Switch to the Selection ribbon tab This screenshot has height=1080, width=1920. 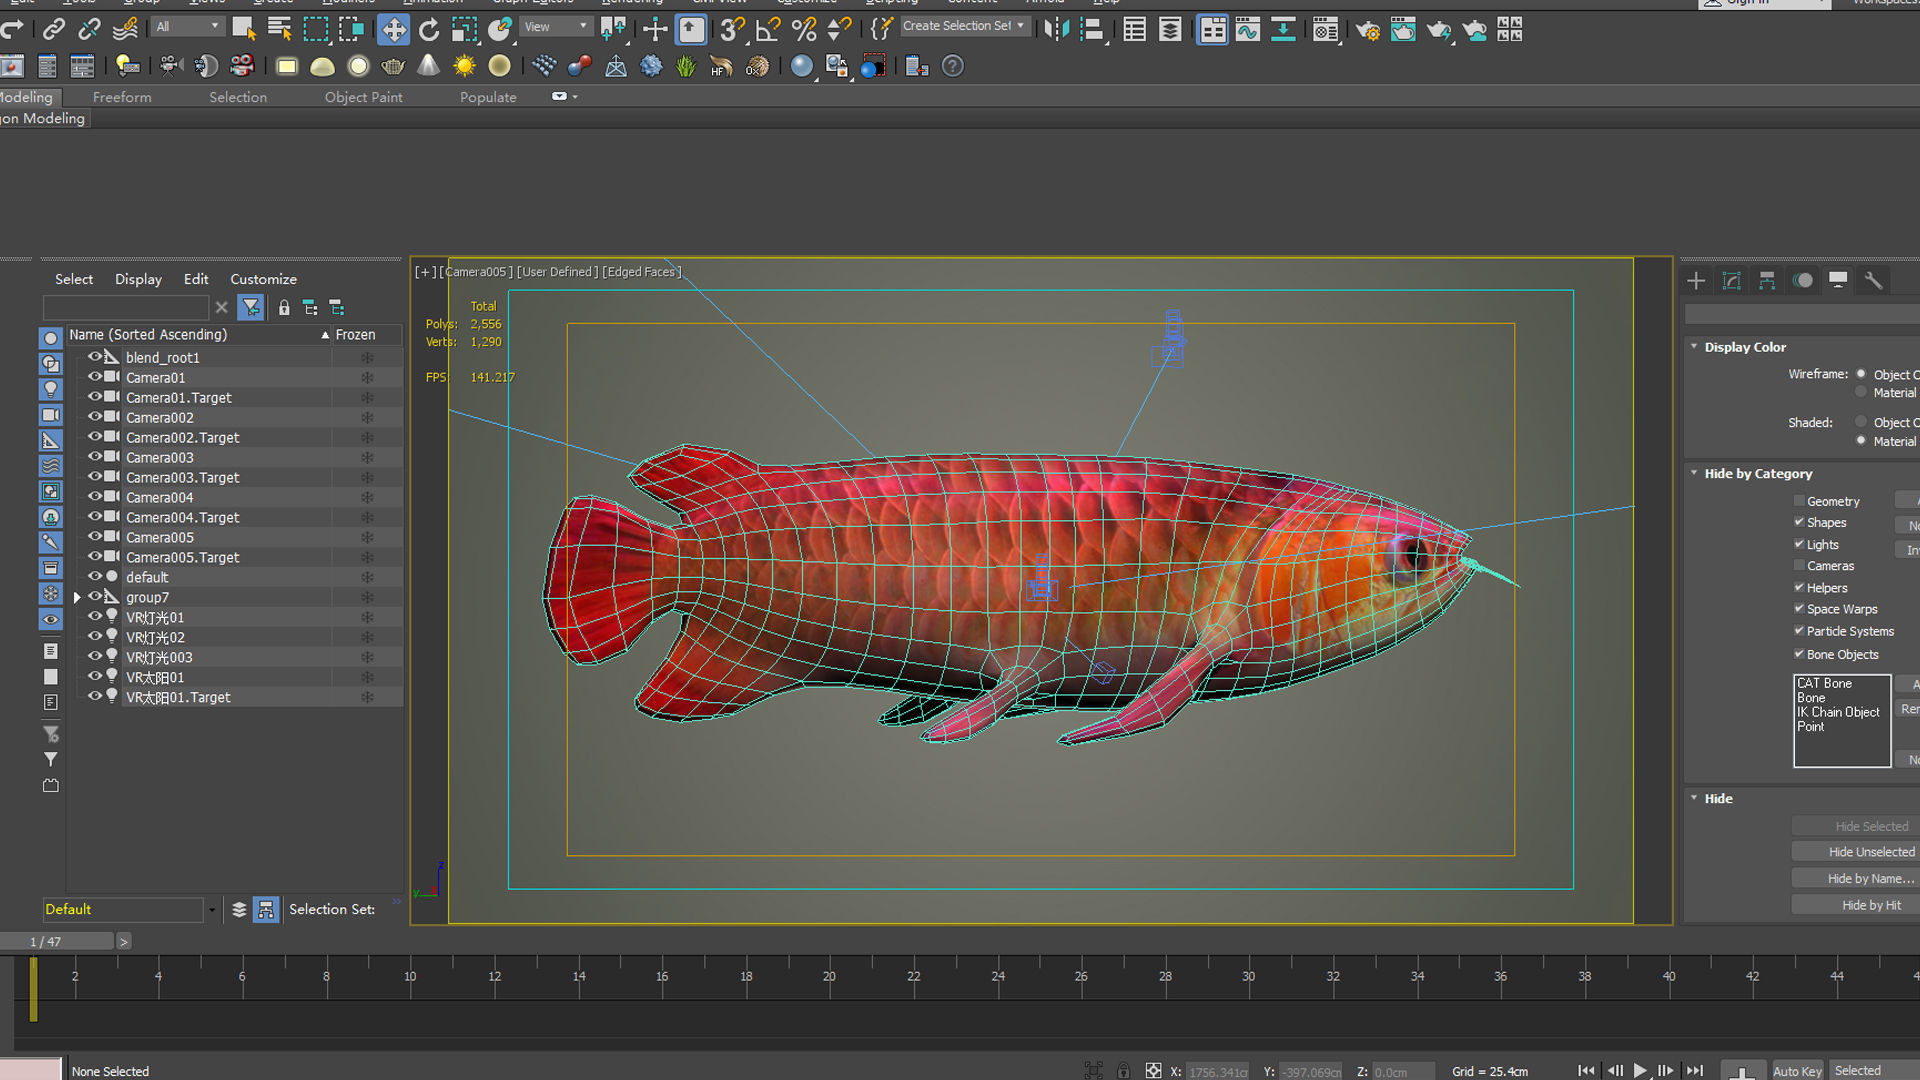pos(238,97)
